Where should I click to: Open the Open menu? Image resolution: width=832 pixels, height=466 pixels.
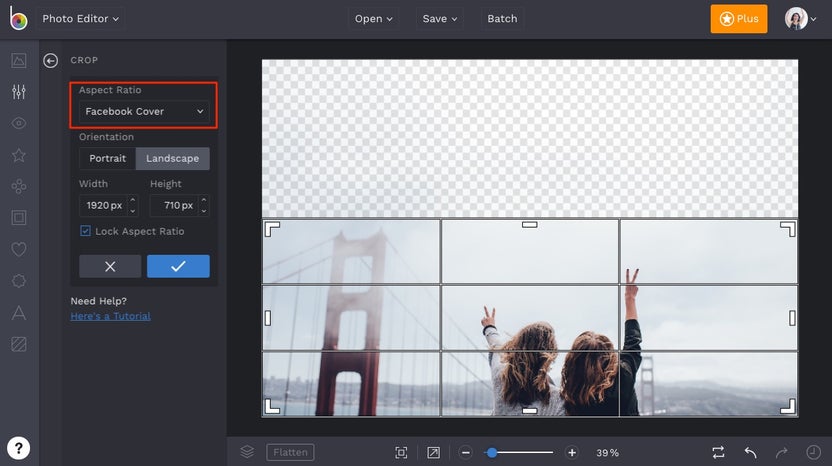[x=374, y=19]
